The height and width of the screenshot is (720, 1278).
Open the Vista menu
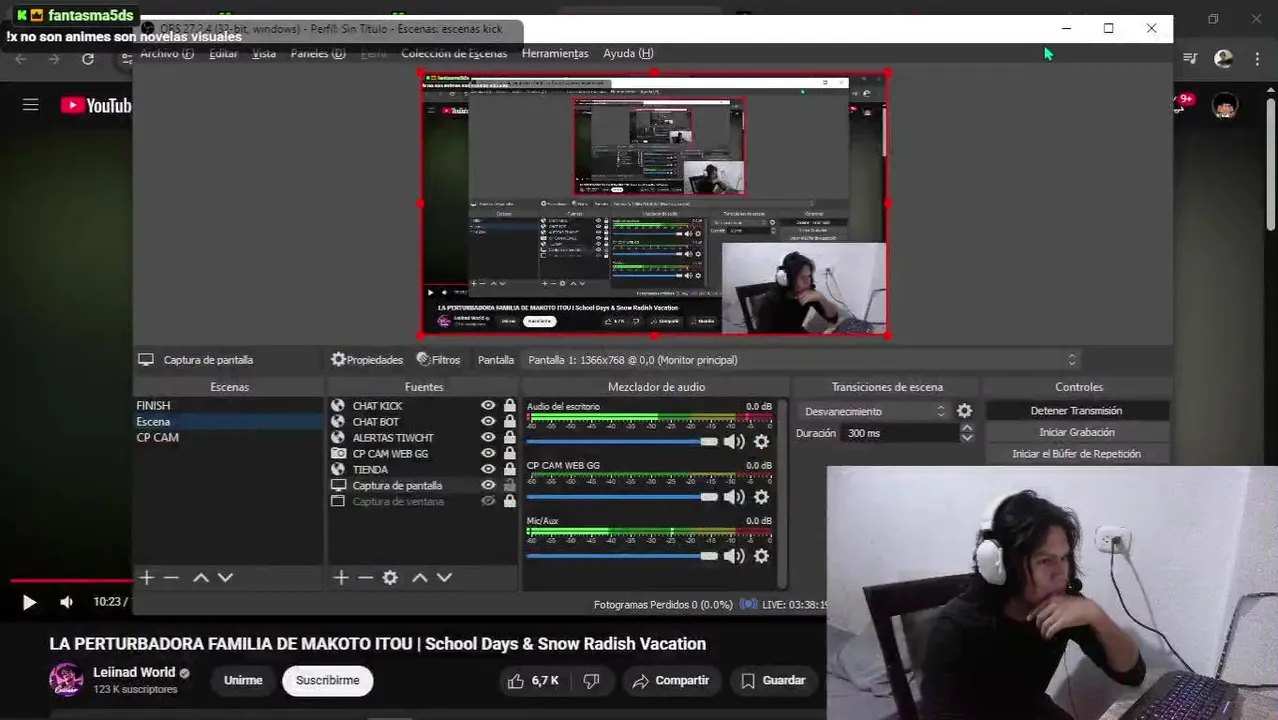click(x=264, y=53)
